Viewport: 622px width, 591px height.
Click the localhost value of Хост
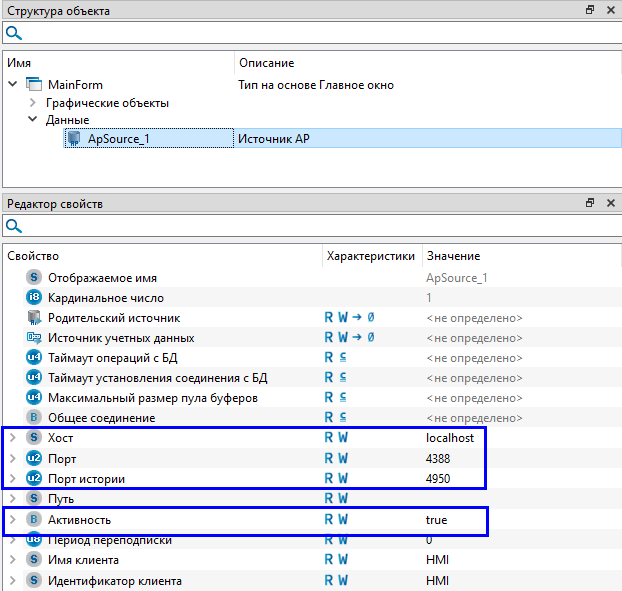[456, 438]
